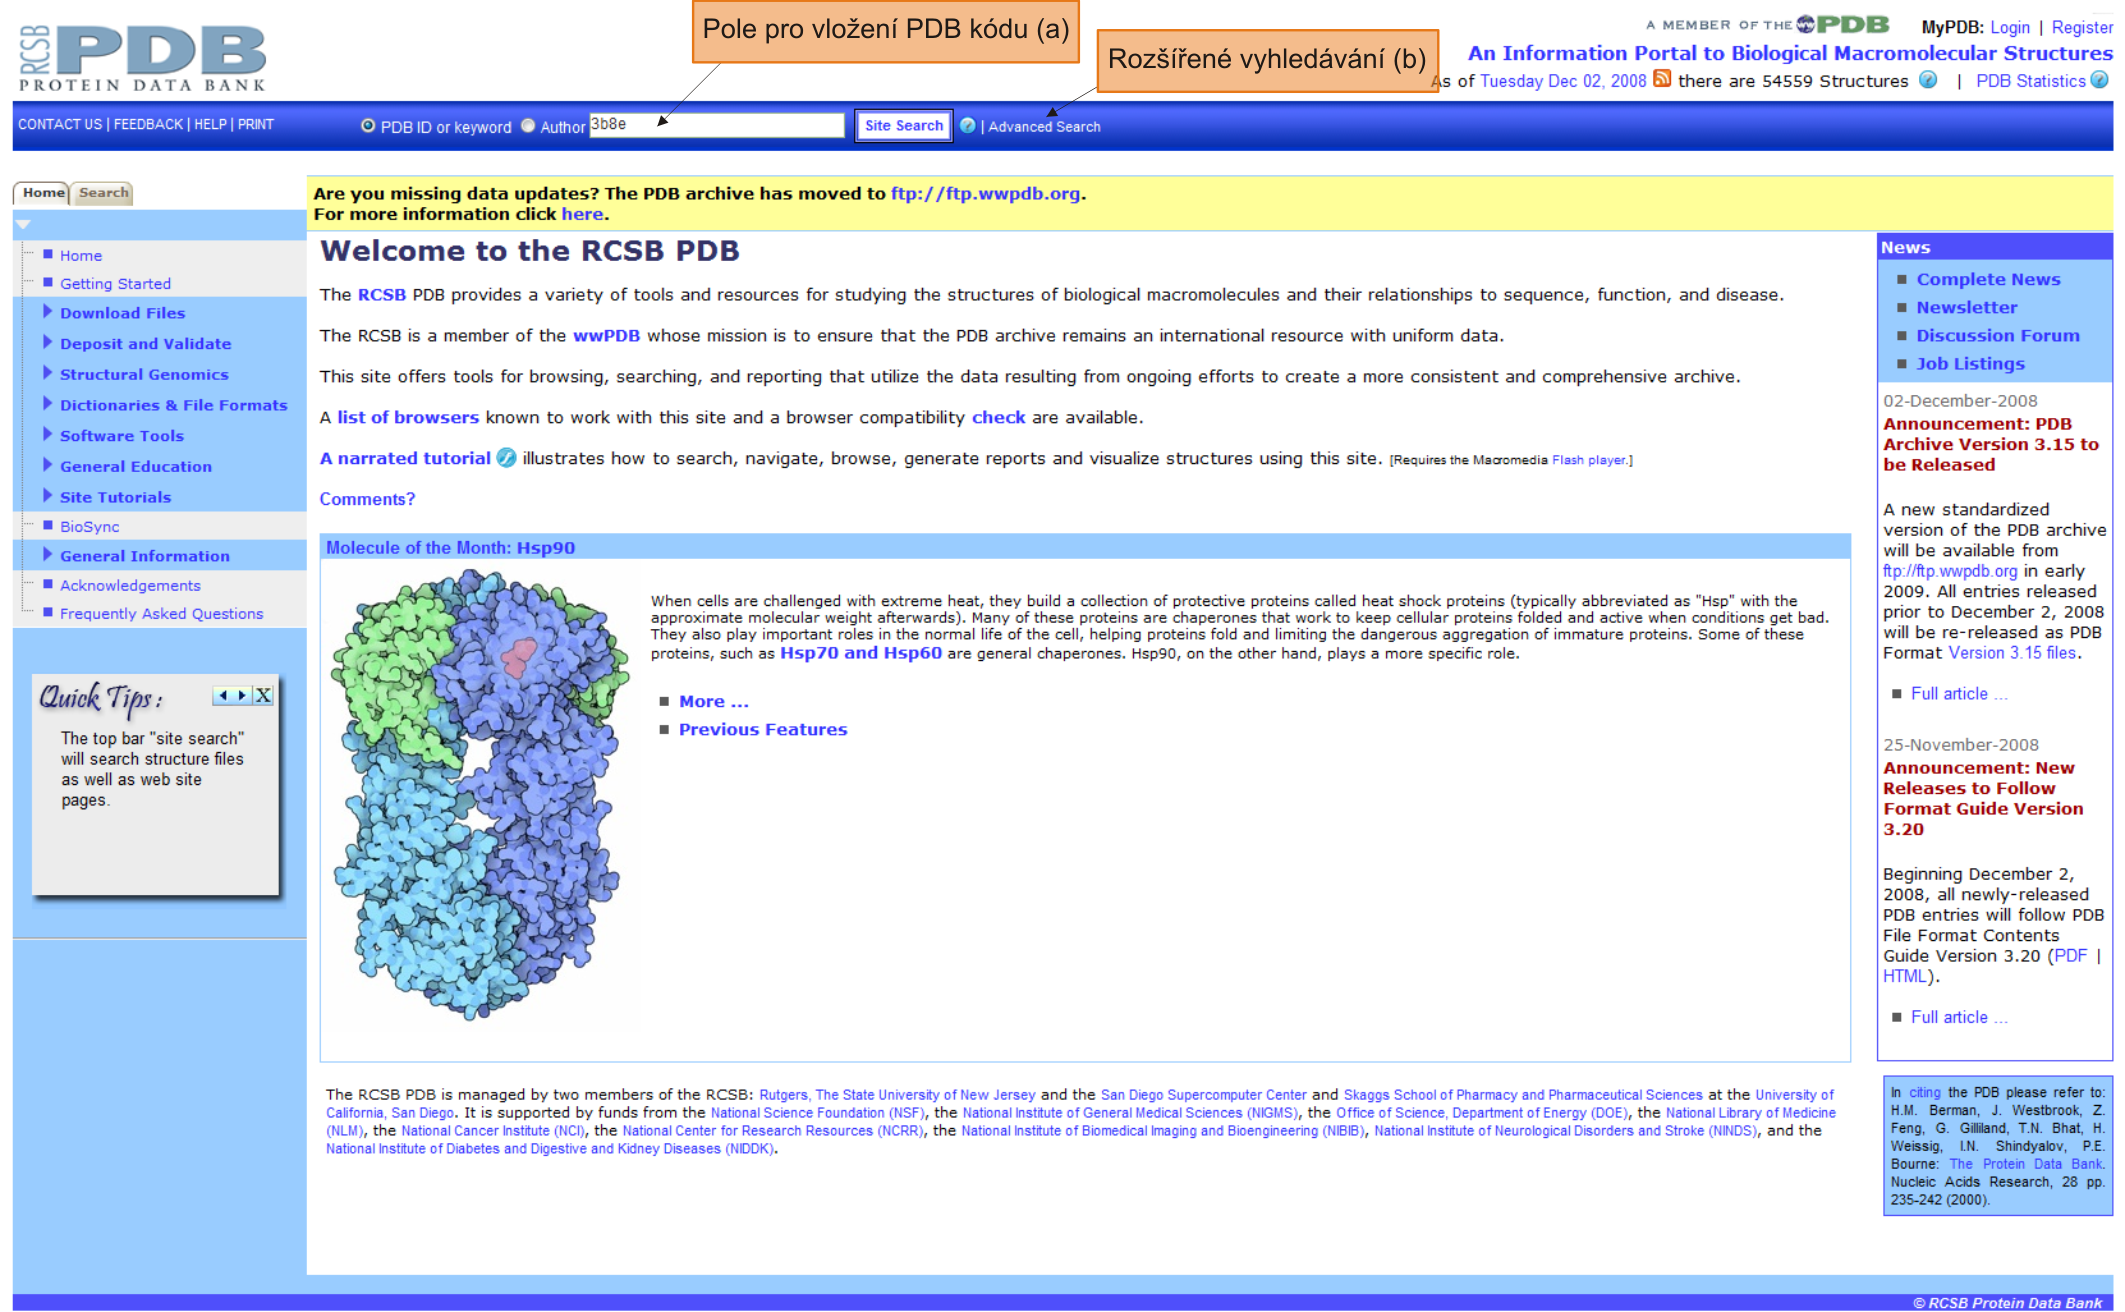
Task: Open Newsletter link in News panel
Action: pyautogui.click(x=1966, y=308)
